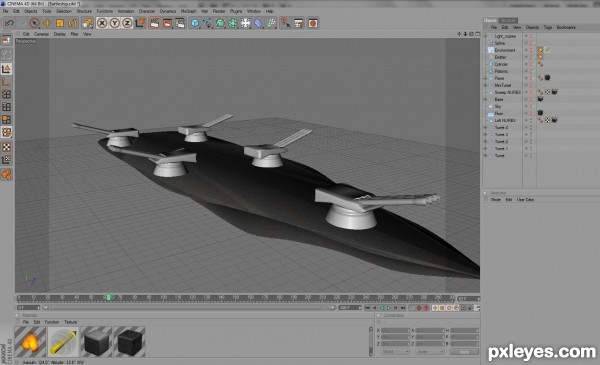600x365 pixels.
Task: Click the green timeline playhead marker
Action: 109,297
